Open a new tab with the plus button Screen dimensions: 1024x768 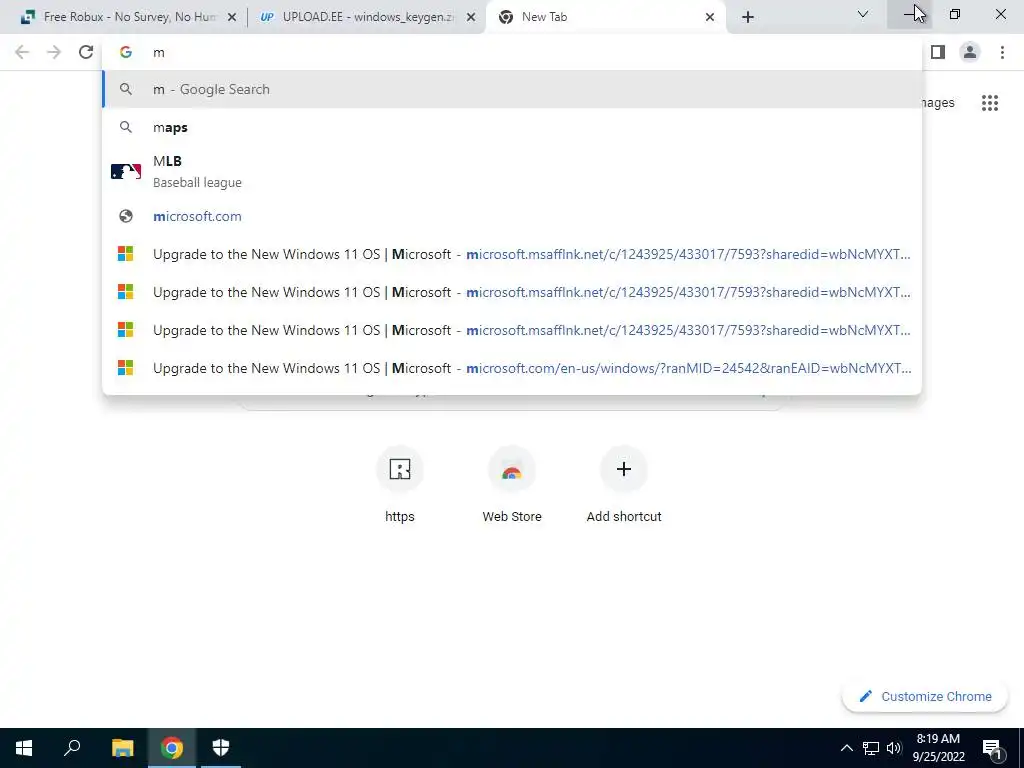(x=748, y=17)
